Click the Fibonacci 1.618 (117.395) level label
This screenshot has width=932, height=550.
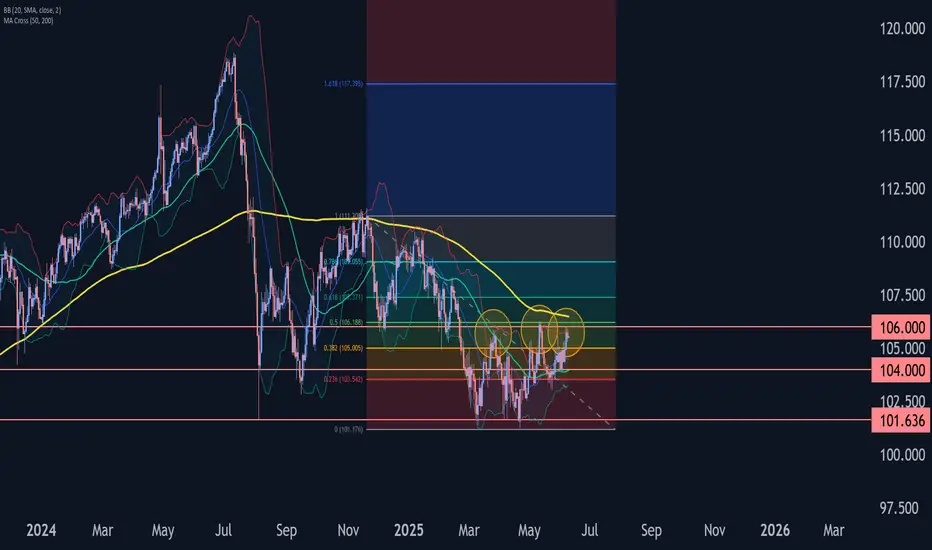coord(343,84)
